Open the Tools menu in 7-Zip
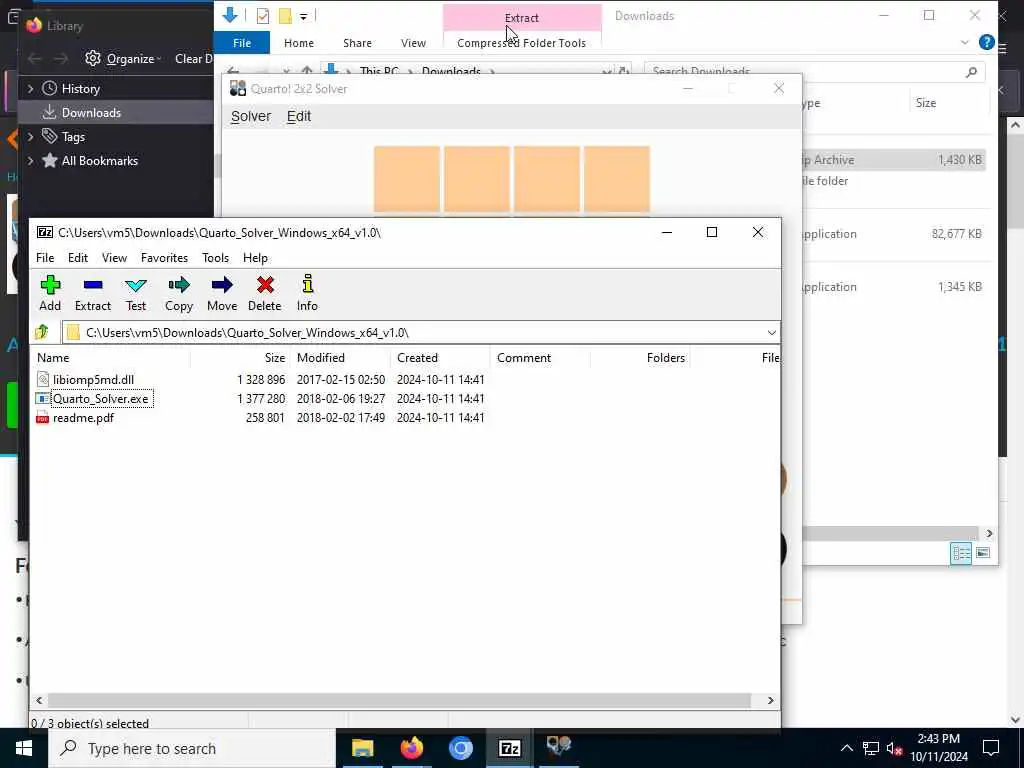This screenshot has width=1024, height=768. [216, 258]
